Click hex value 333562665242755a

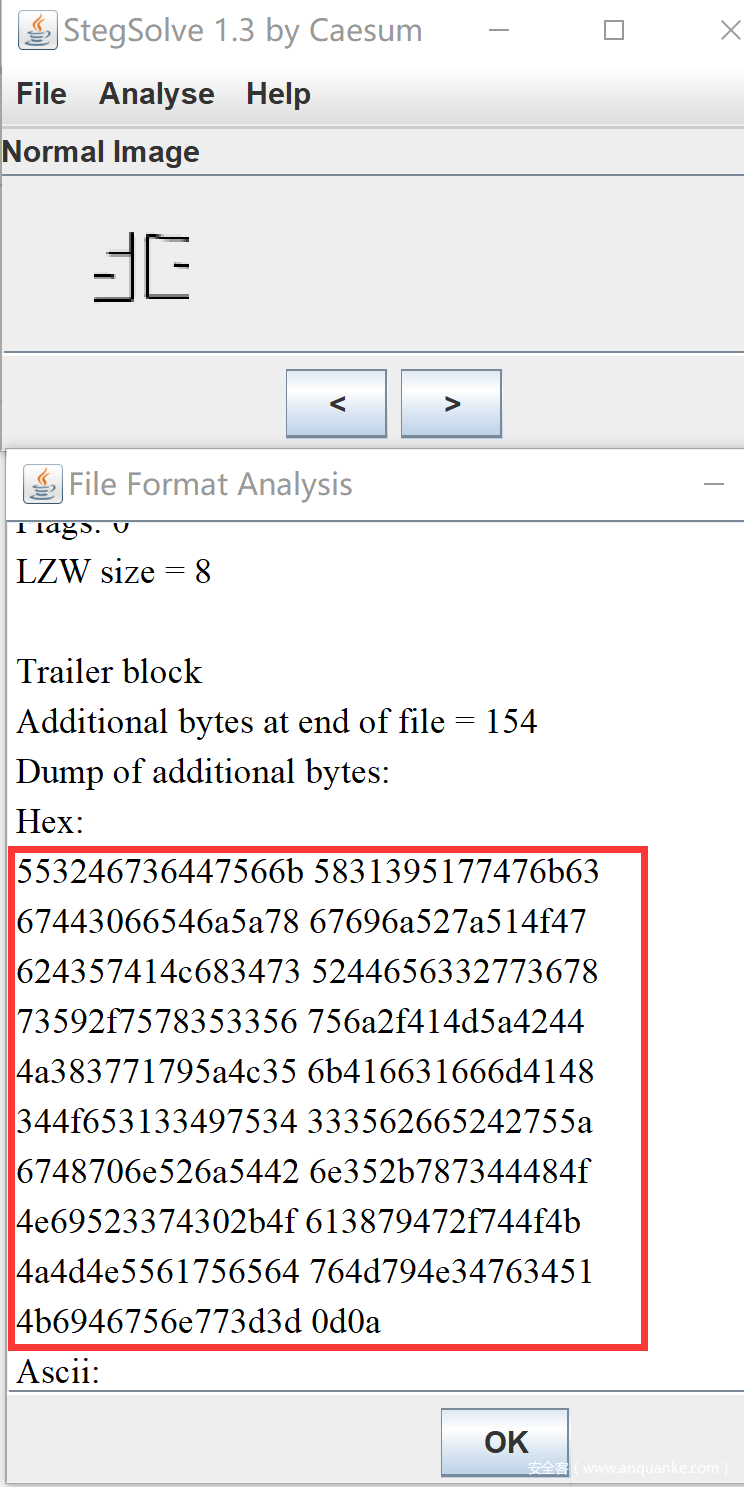click(x=449, y=1122)
